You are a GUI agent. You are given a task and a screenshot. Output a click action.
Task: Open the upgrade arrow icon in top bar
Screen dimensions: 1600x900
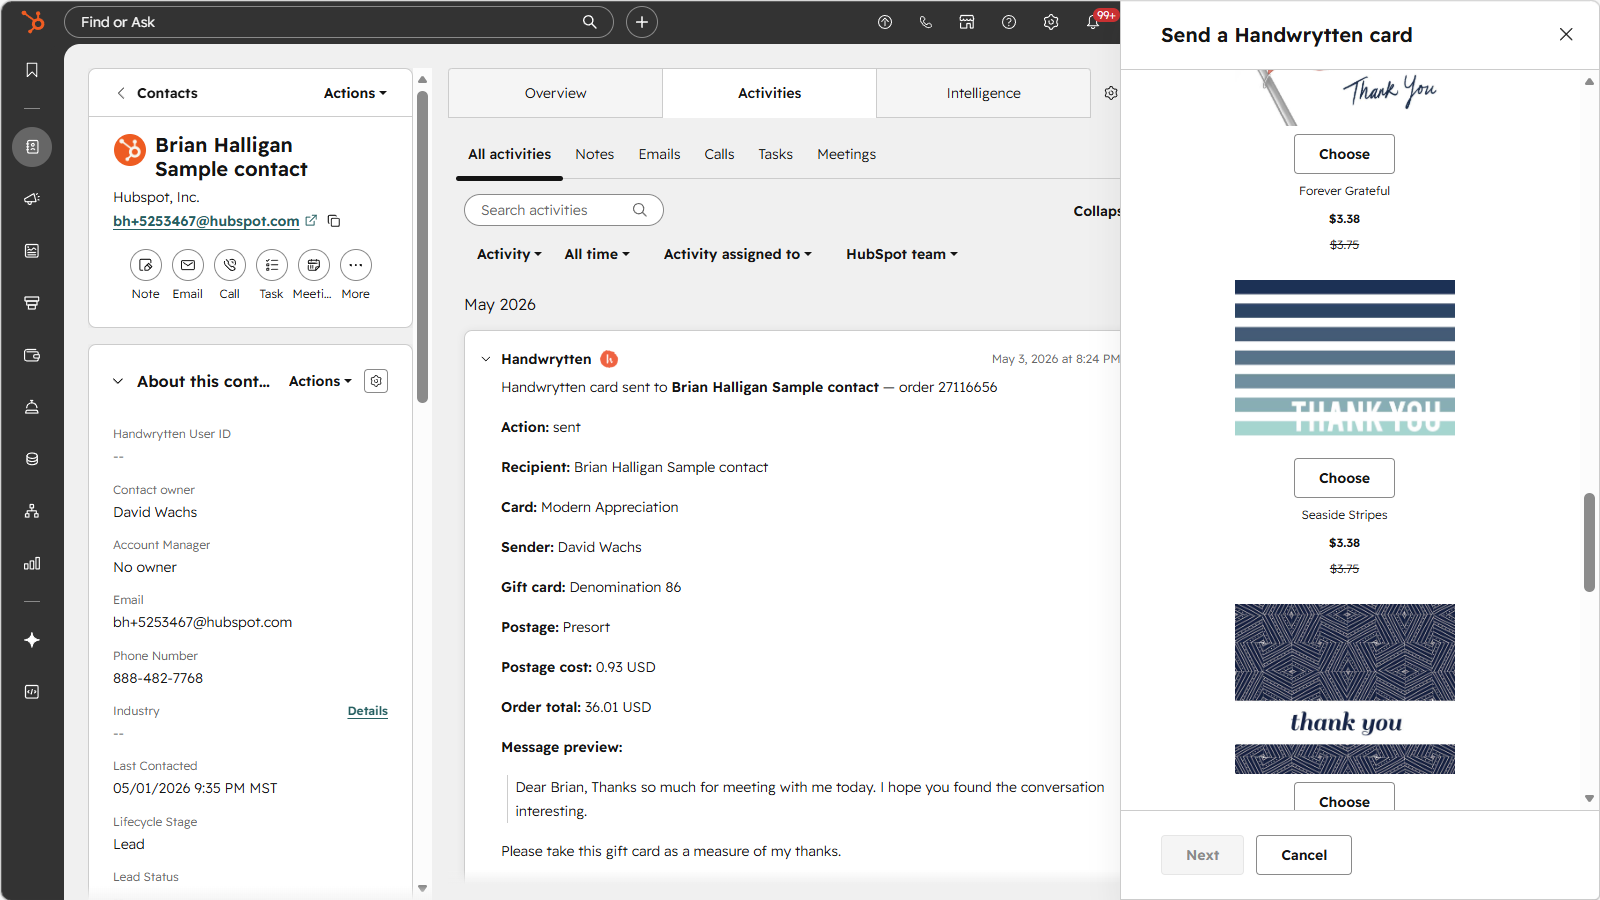(885, 22)
